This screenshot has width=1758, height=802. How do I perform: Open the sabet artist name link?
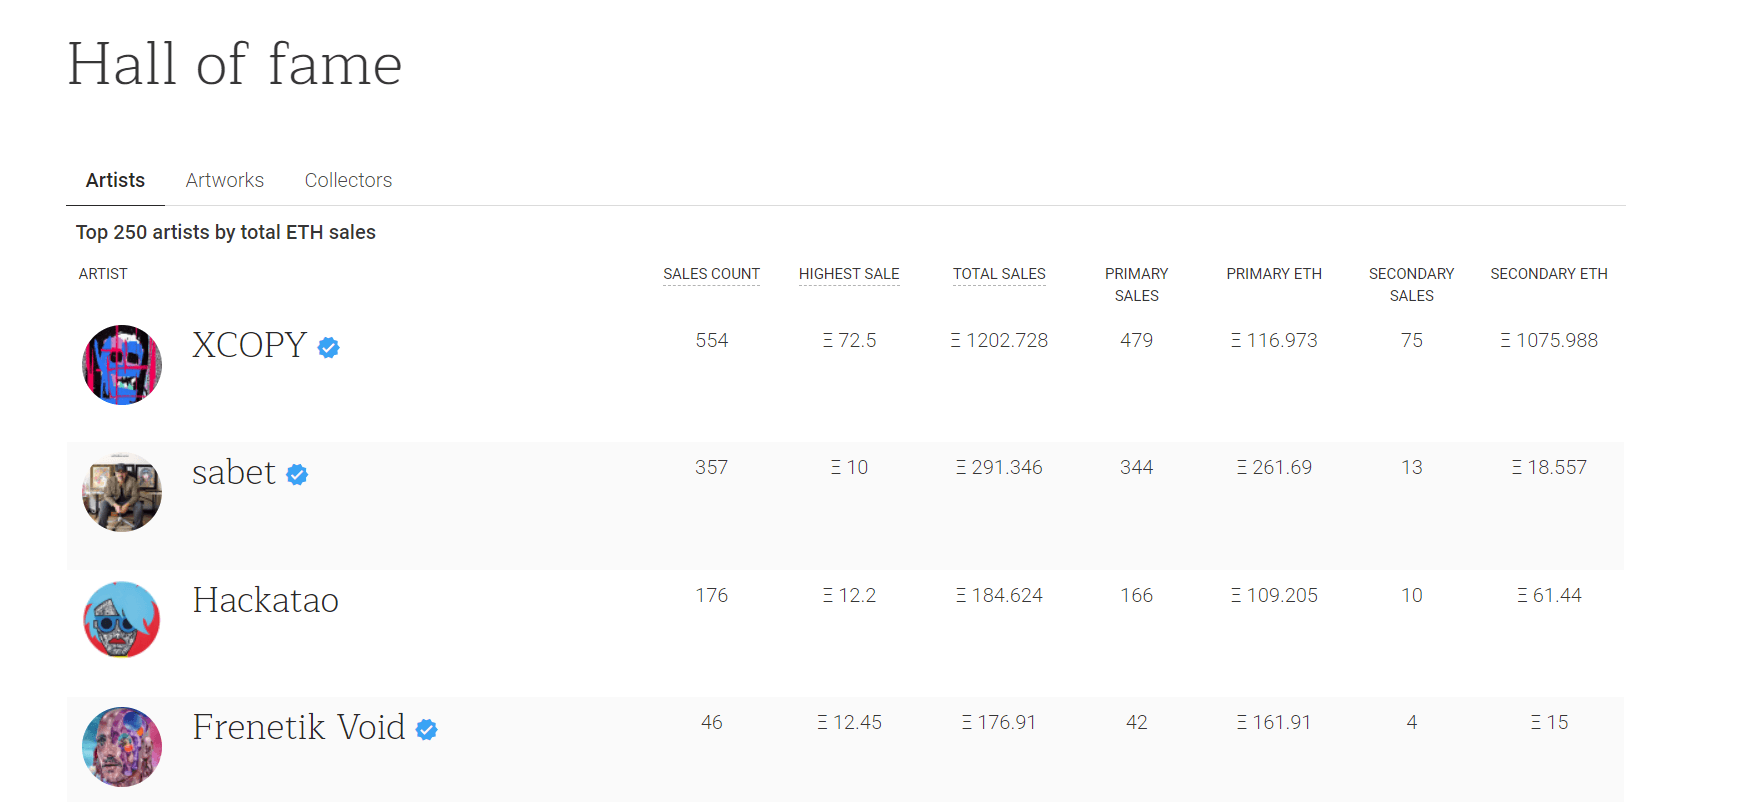[x=234, y=472]
